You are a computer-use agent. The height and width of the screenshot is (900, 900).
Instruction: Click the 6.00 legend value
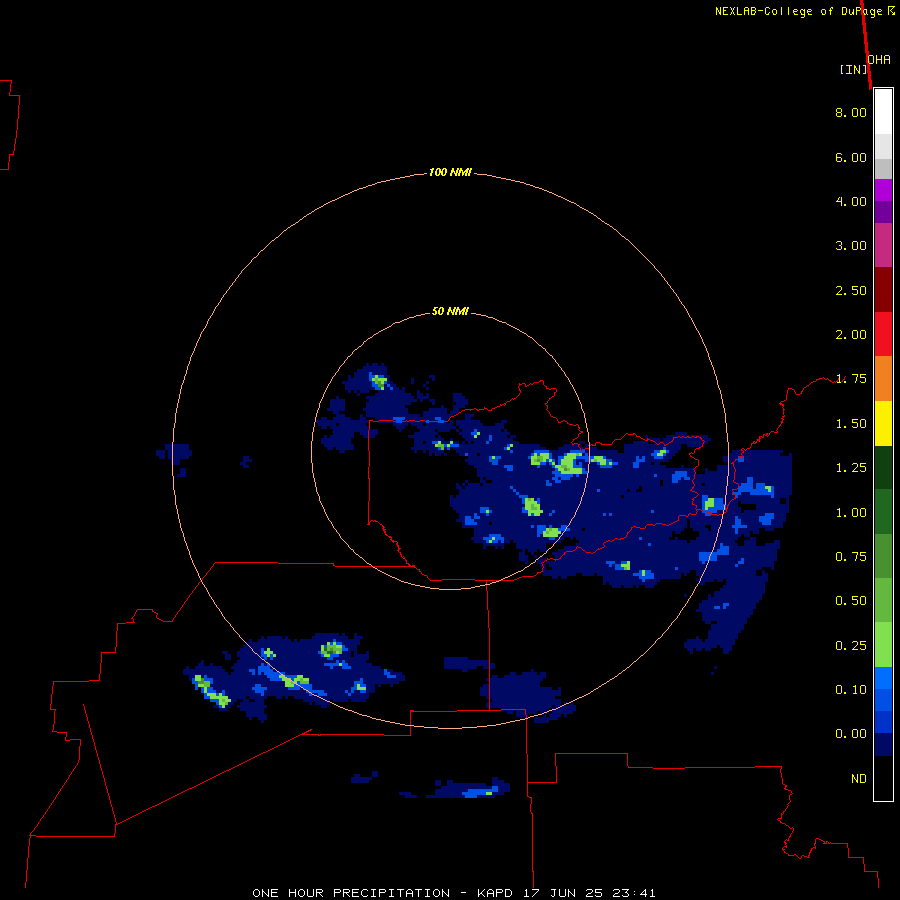(x=851, y=157)
